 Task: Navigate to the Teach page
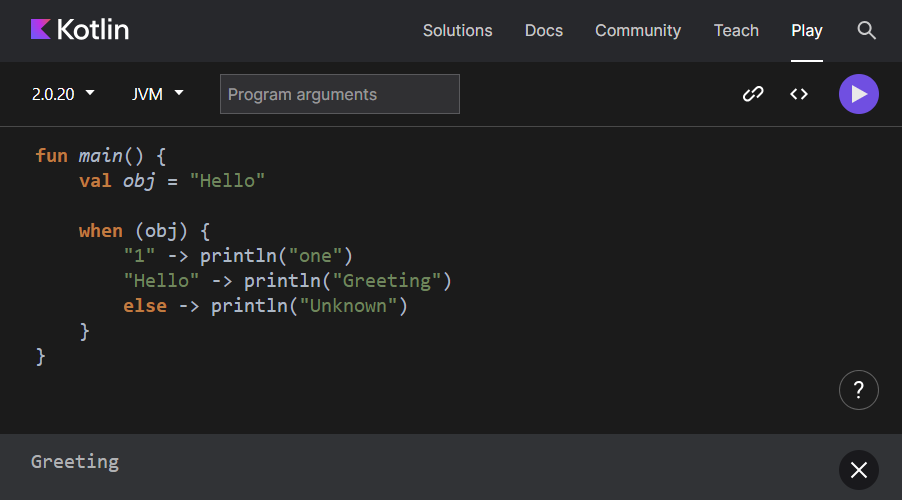click(736, 30)
